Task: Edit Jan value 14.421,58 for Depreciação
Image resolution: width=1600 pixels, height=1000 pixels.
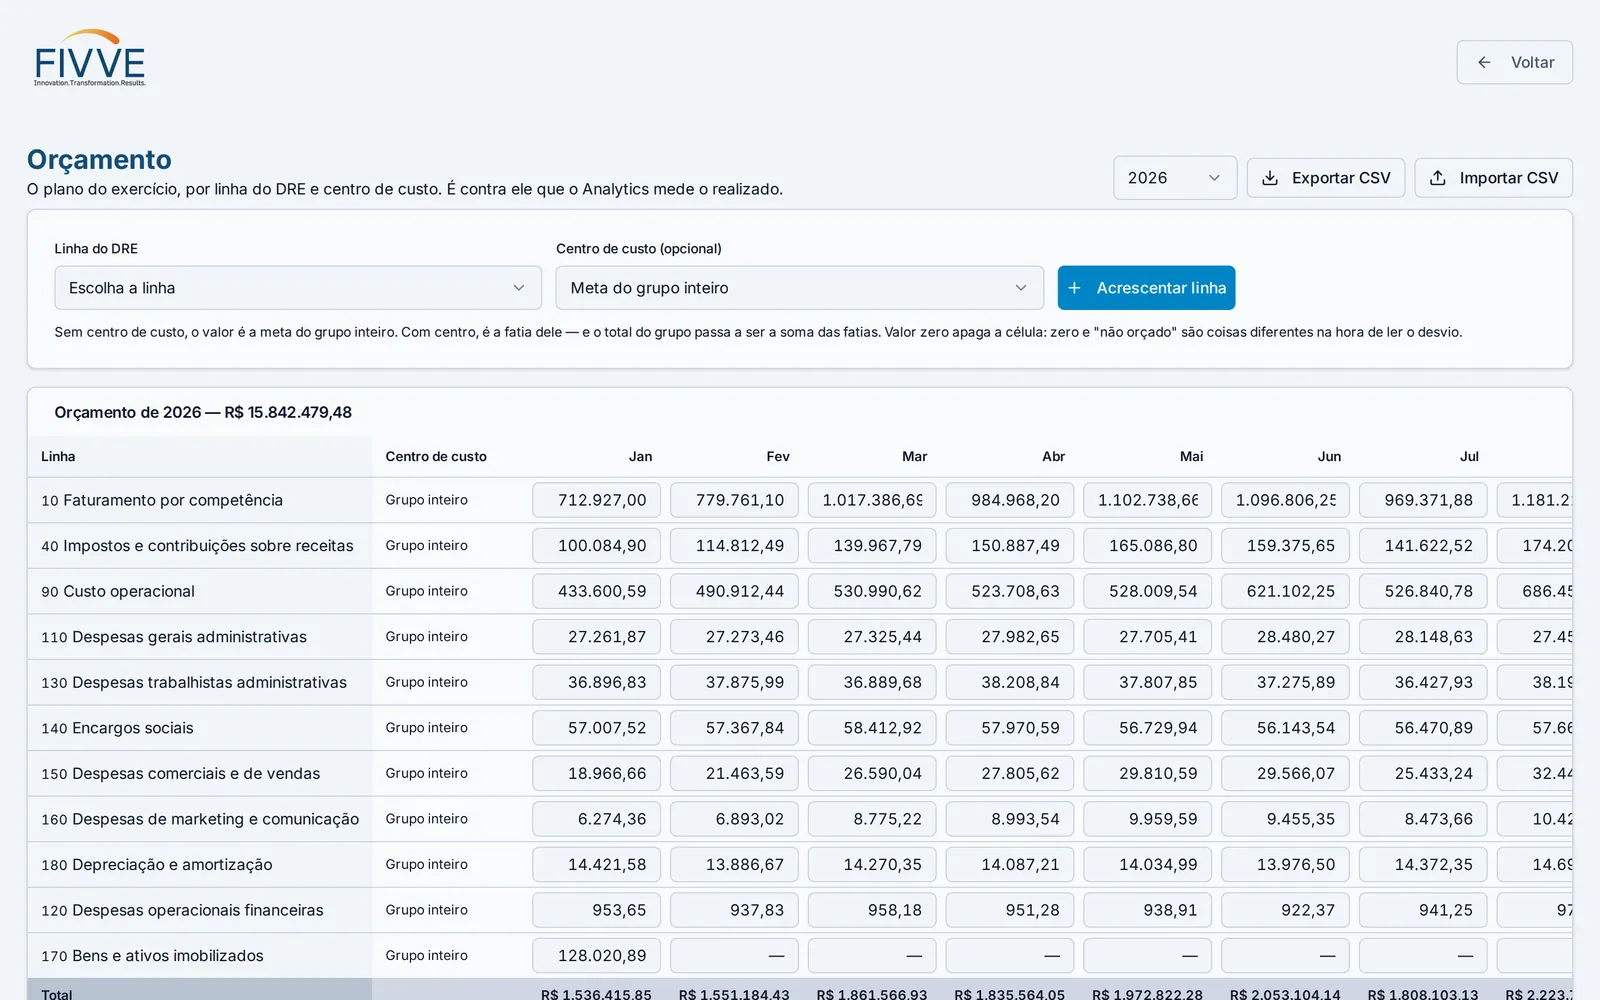Action: pyautogui.click(x=596, y=864)
